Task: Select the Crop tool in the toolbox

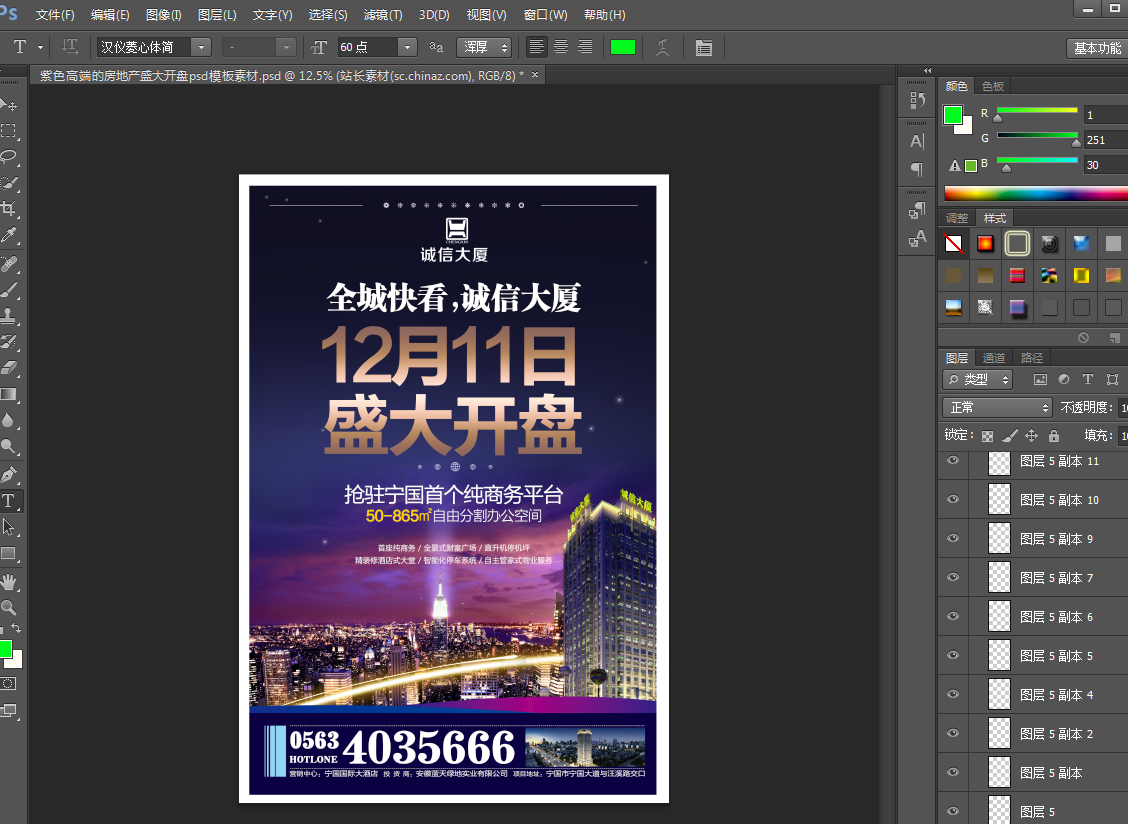Action: tap(9, 209)
